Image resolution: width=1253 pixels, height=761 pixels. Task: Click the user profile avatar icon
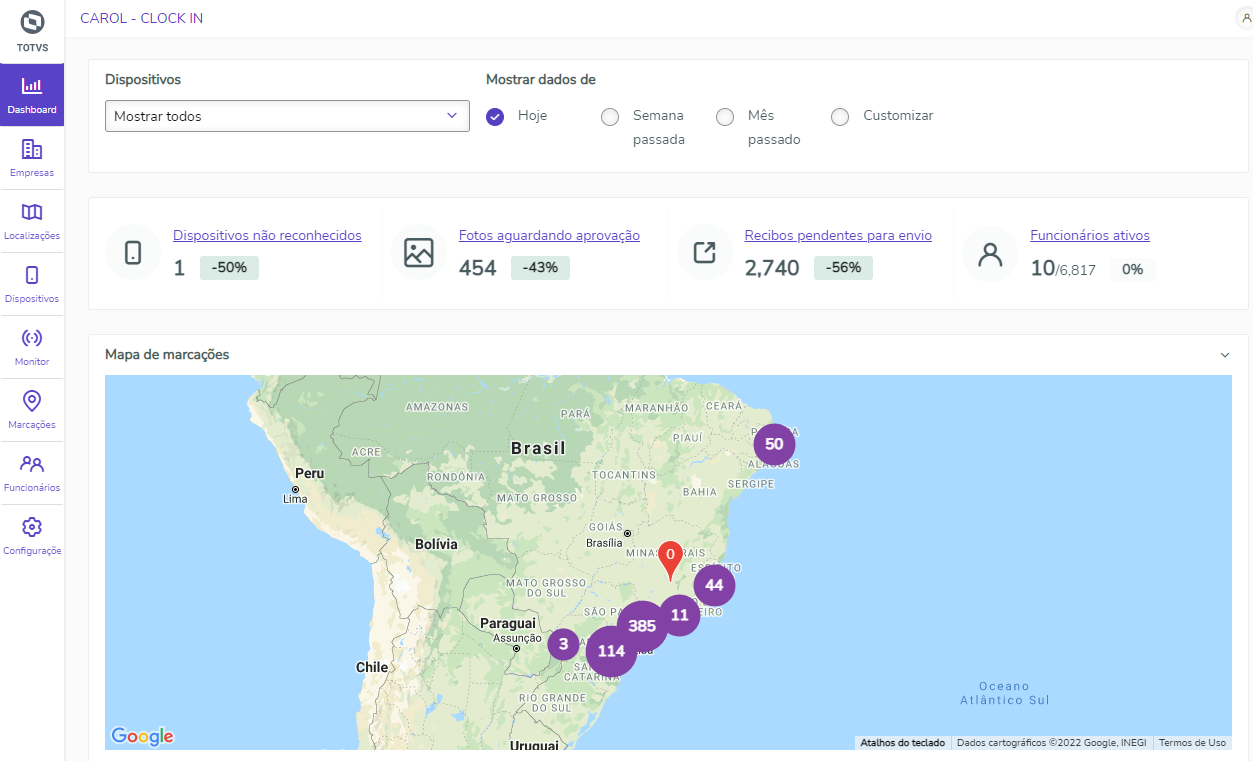1245,18
